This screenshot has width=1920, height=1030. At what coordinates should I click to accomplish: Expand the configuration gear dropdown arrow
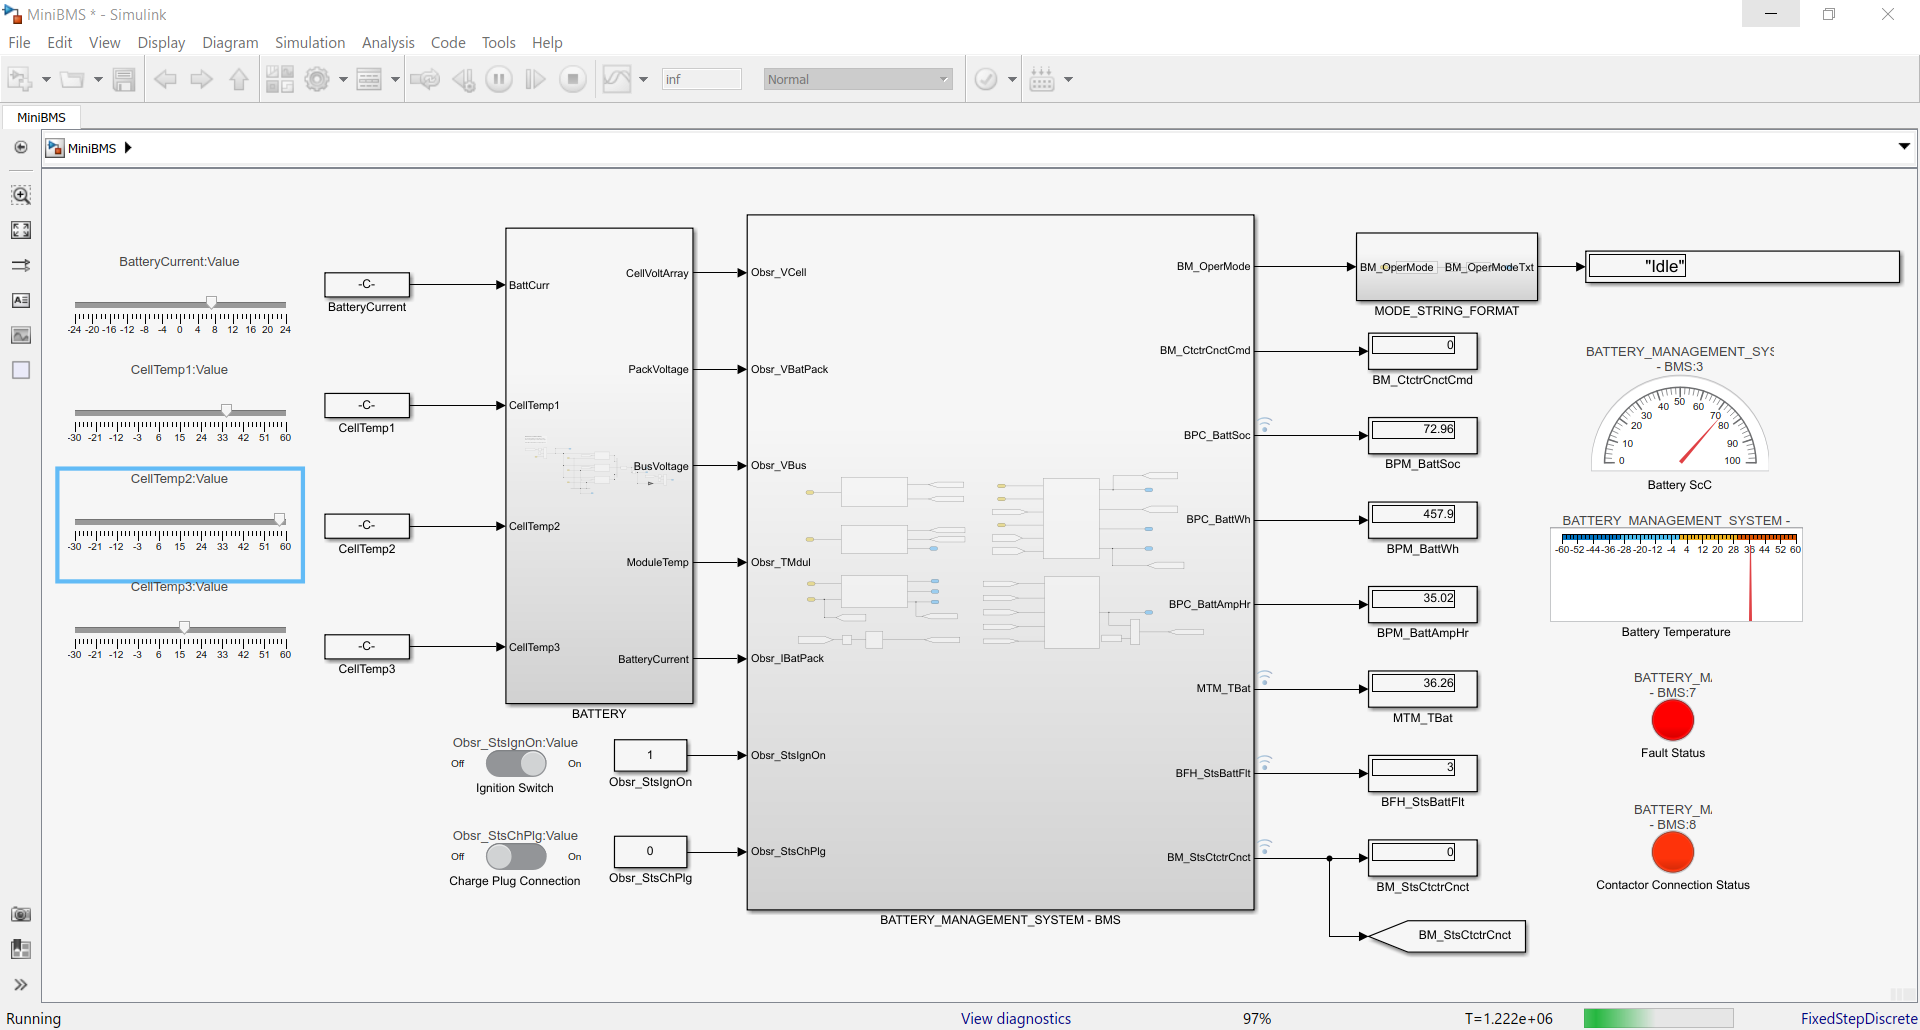click(343, 79)
